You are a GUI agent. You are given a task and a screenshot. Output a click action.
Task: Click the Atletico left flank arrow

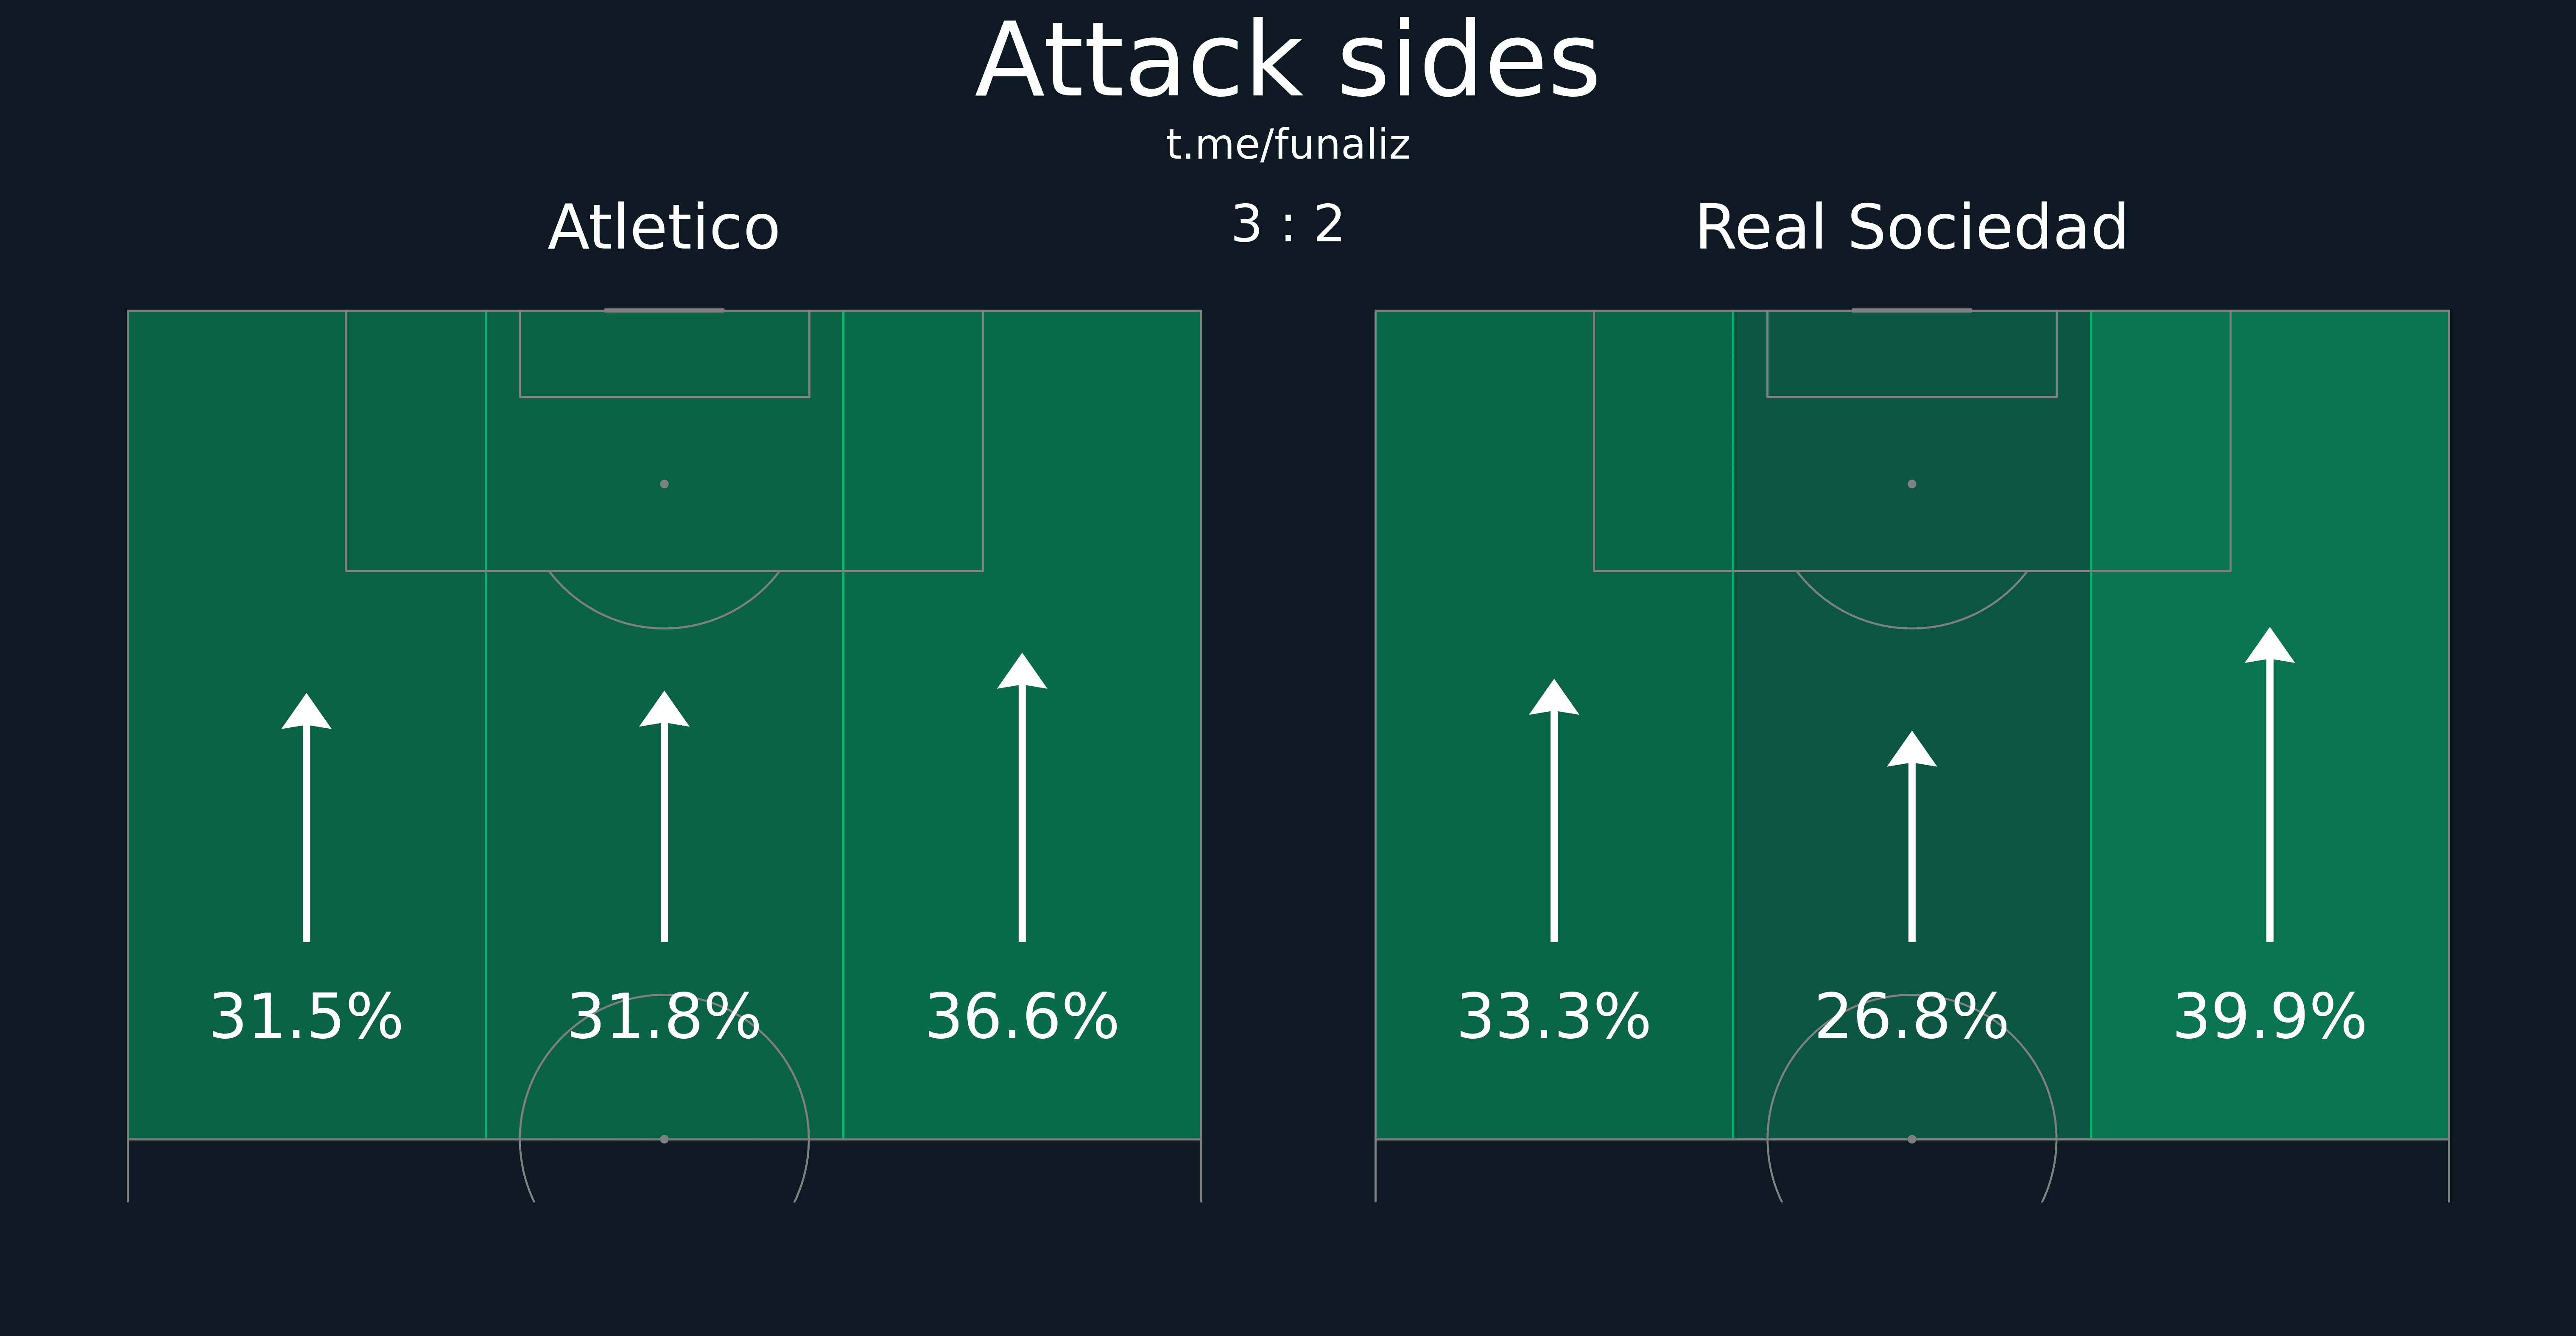pyautogui.click(x=306, y=817)
